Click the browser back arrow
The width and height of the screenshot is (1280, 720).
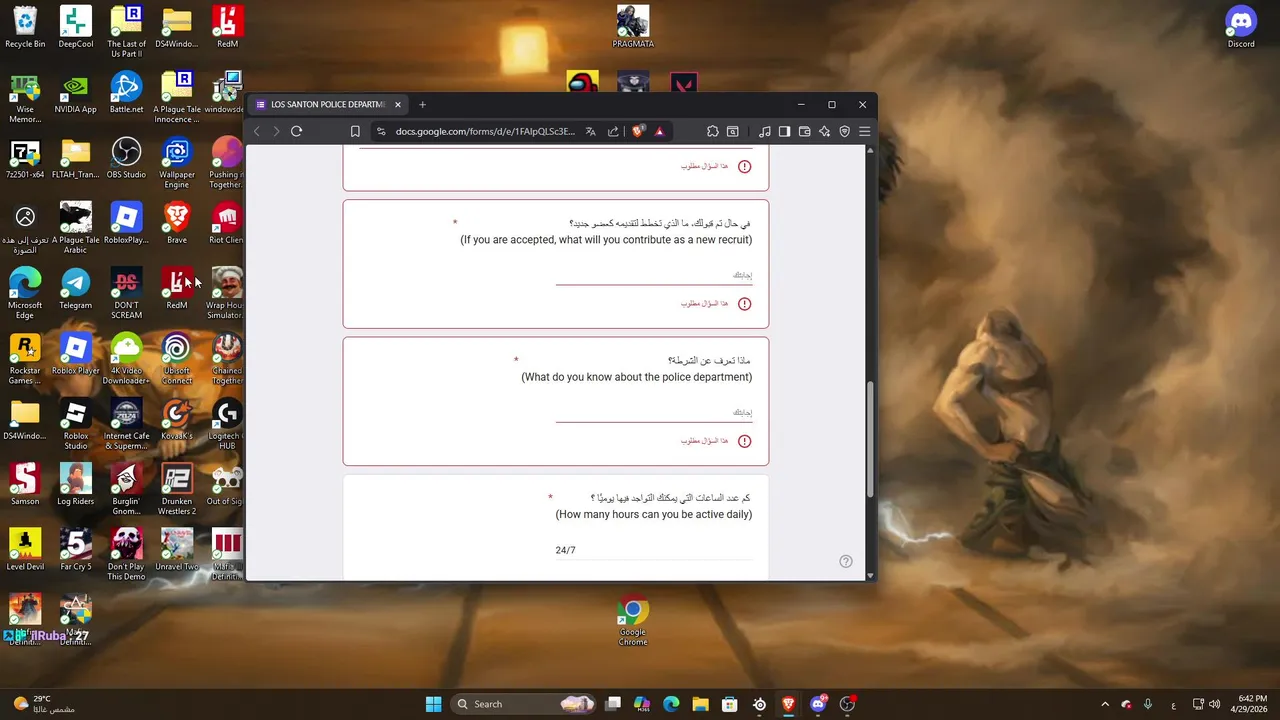257,131
